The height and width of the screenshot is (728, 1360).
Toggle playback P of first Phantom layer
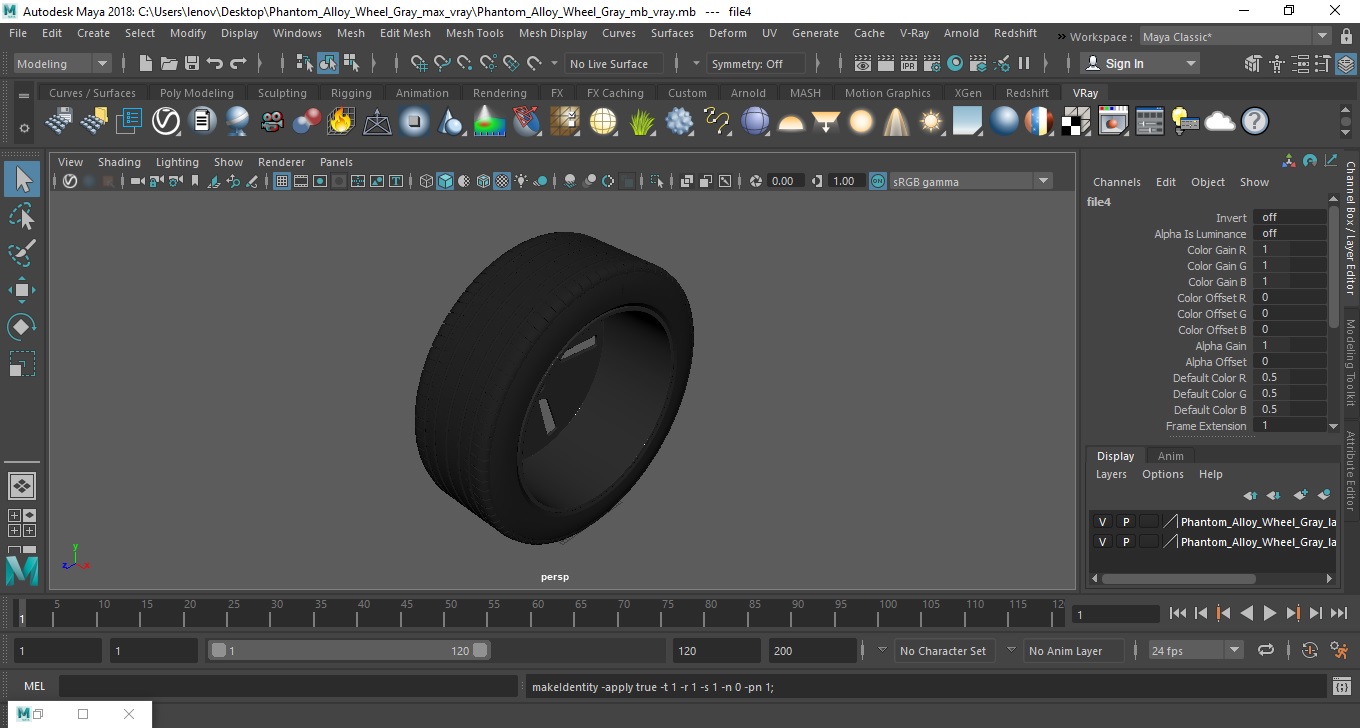pyautogui.click(x=1126, y=522)
